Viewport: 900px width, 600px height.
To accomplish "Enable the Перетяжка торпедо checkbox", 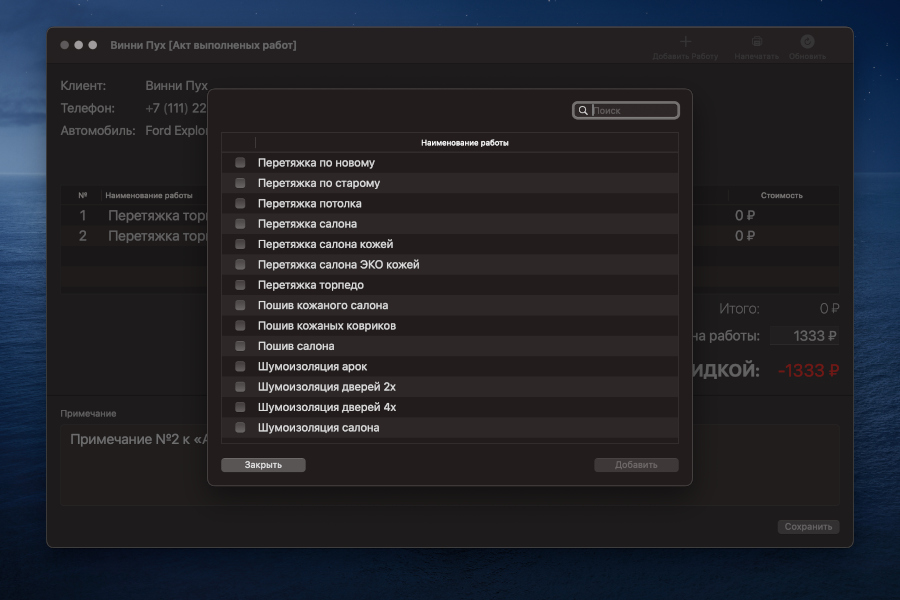I will pos(240,285).
